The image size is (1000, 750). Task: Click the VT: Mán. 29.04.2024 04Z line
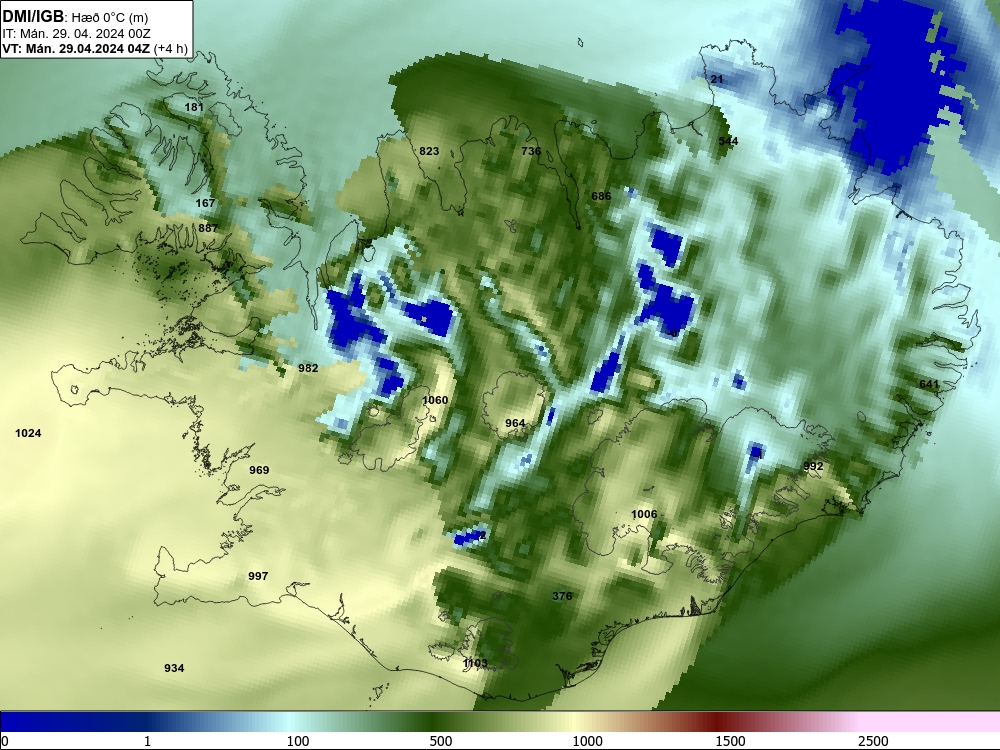tap(95, 49)
